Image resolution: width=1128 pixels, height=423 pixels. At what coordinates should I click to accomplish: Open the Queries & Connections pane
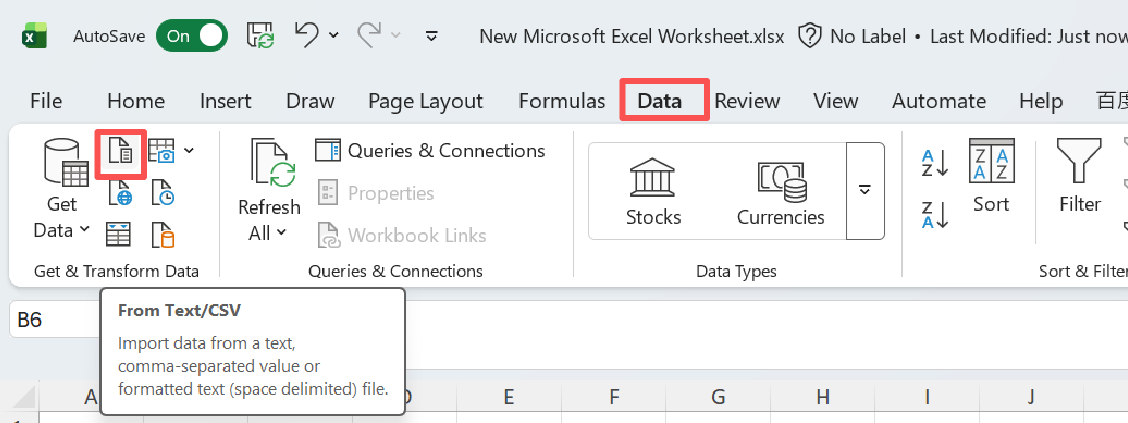point(431,151)
